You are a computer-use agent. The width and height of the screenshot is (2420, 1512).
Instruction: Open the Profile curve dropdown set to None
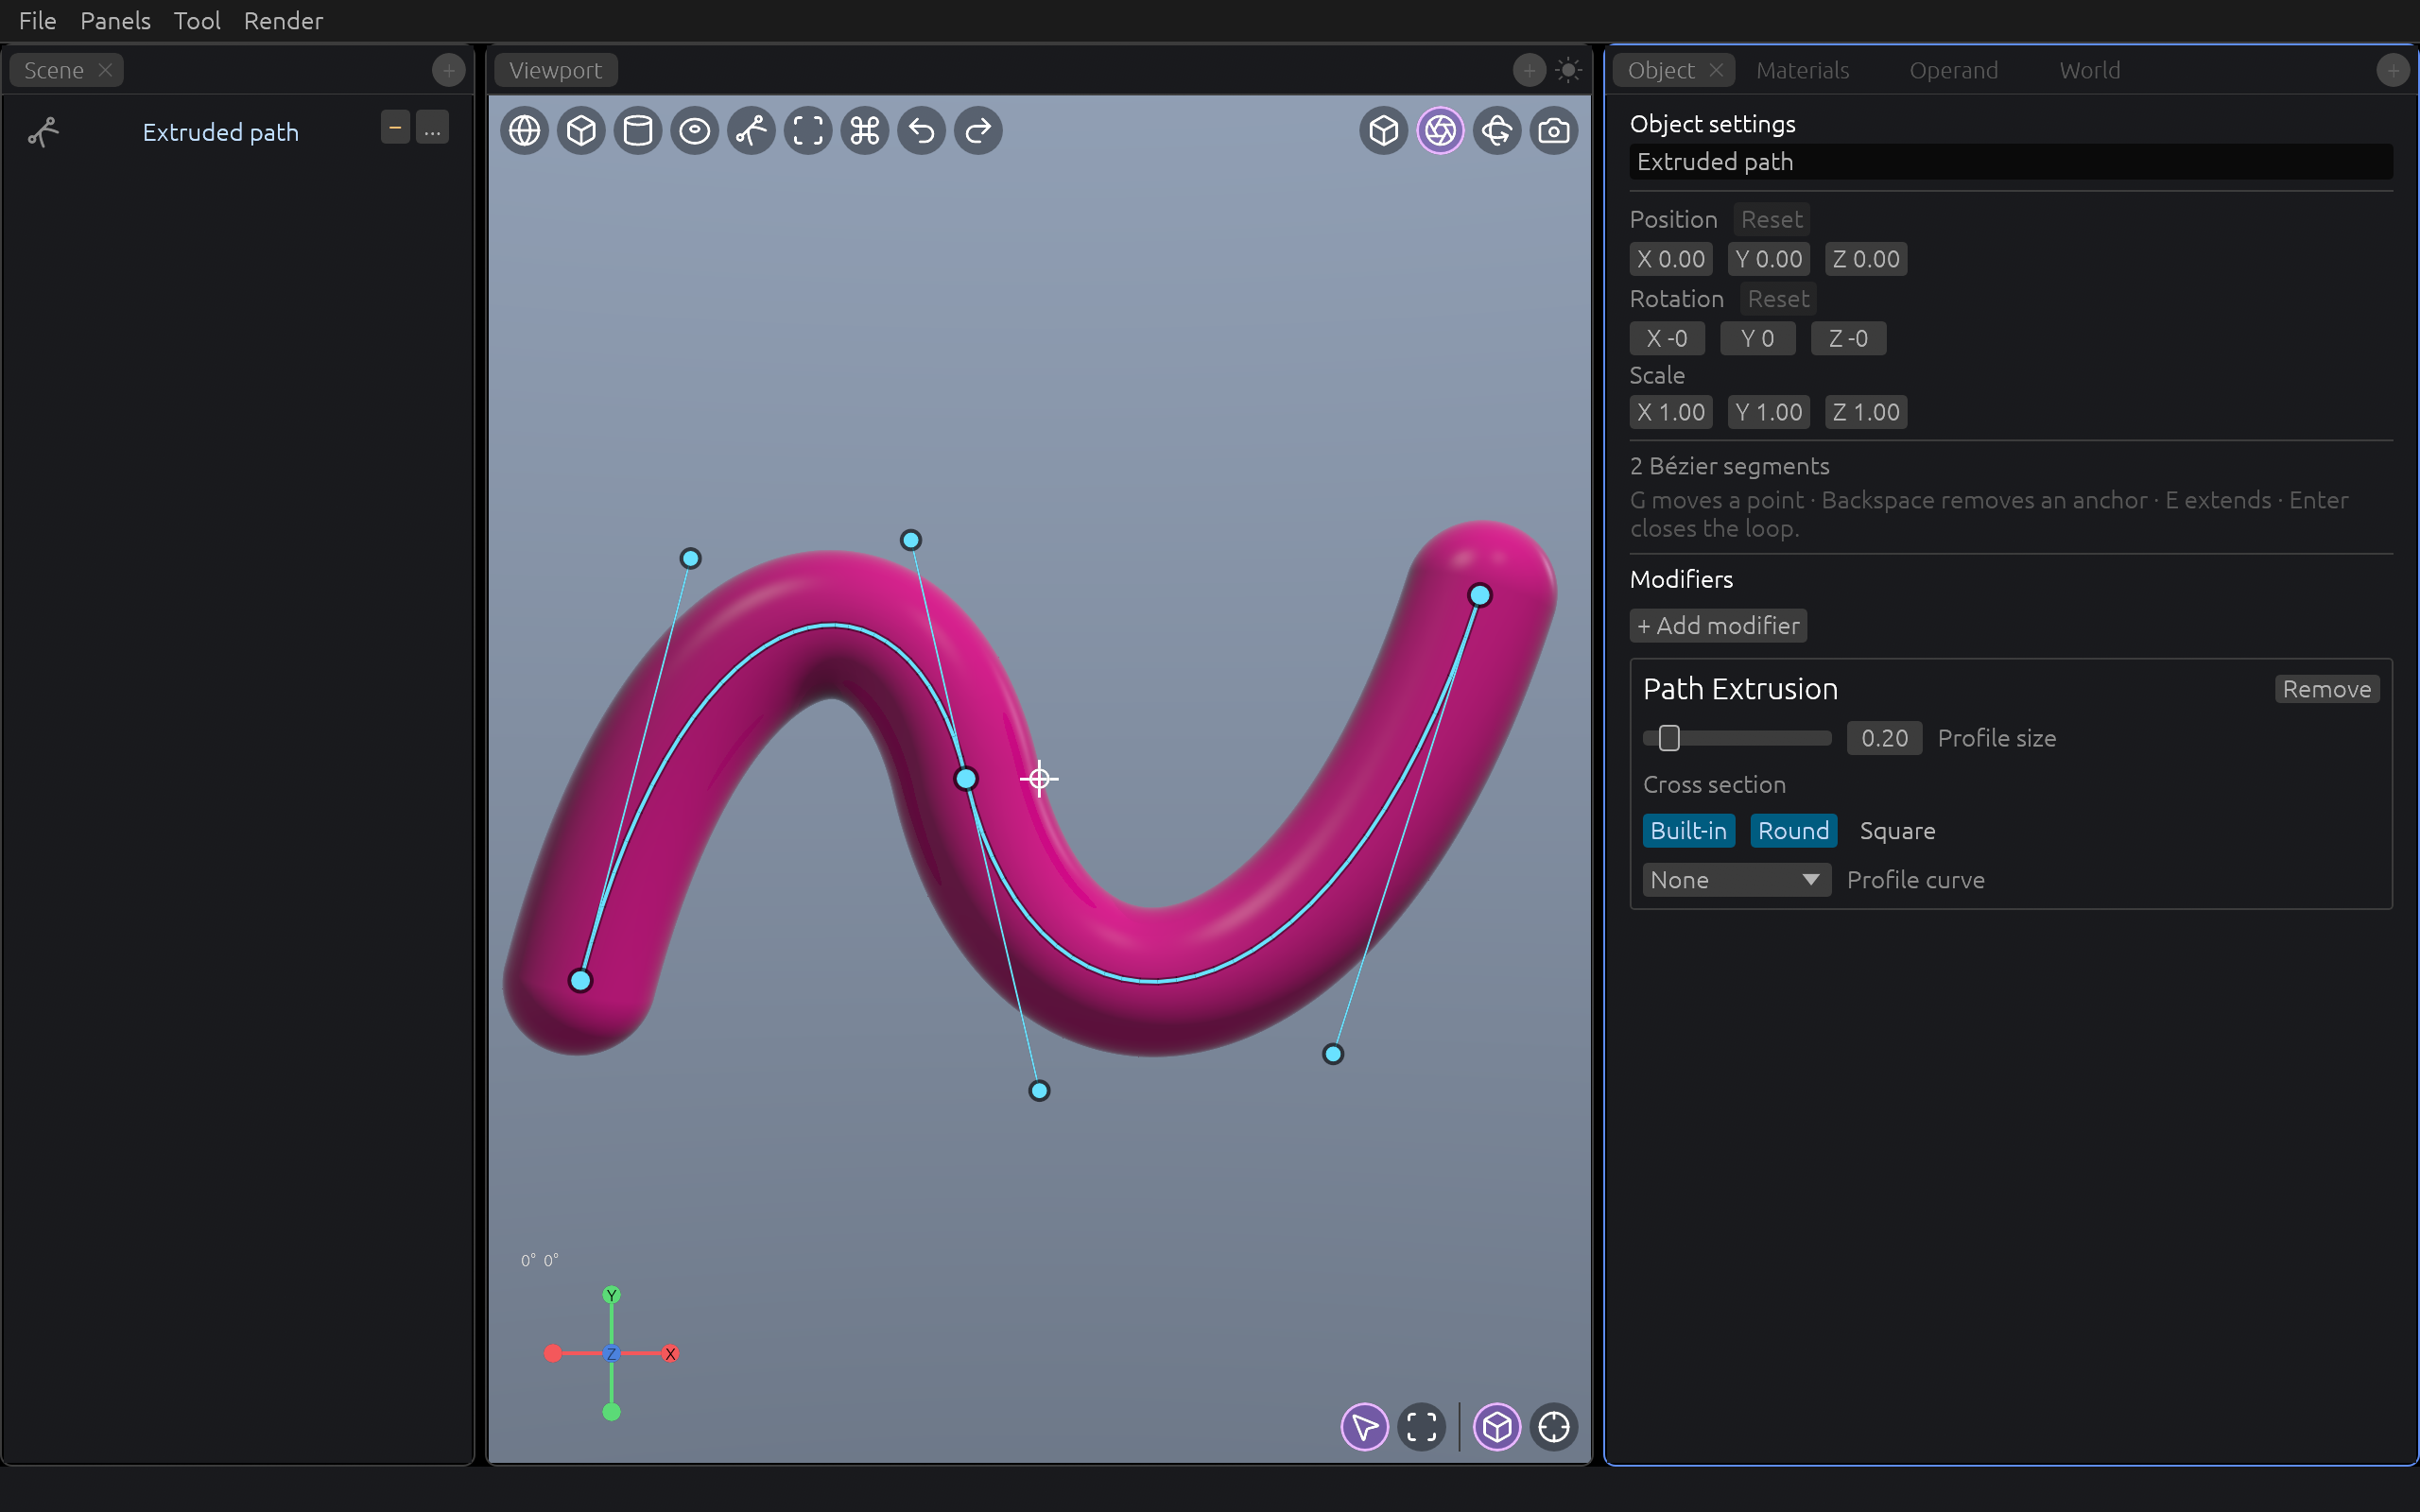click(x=1736, y=880)
